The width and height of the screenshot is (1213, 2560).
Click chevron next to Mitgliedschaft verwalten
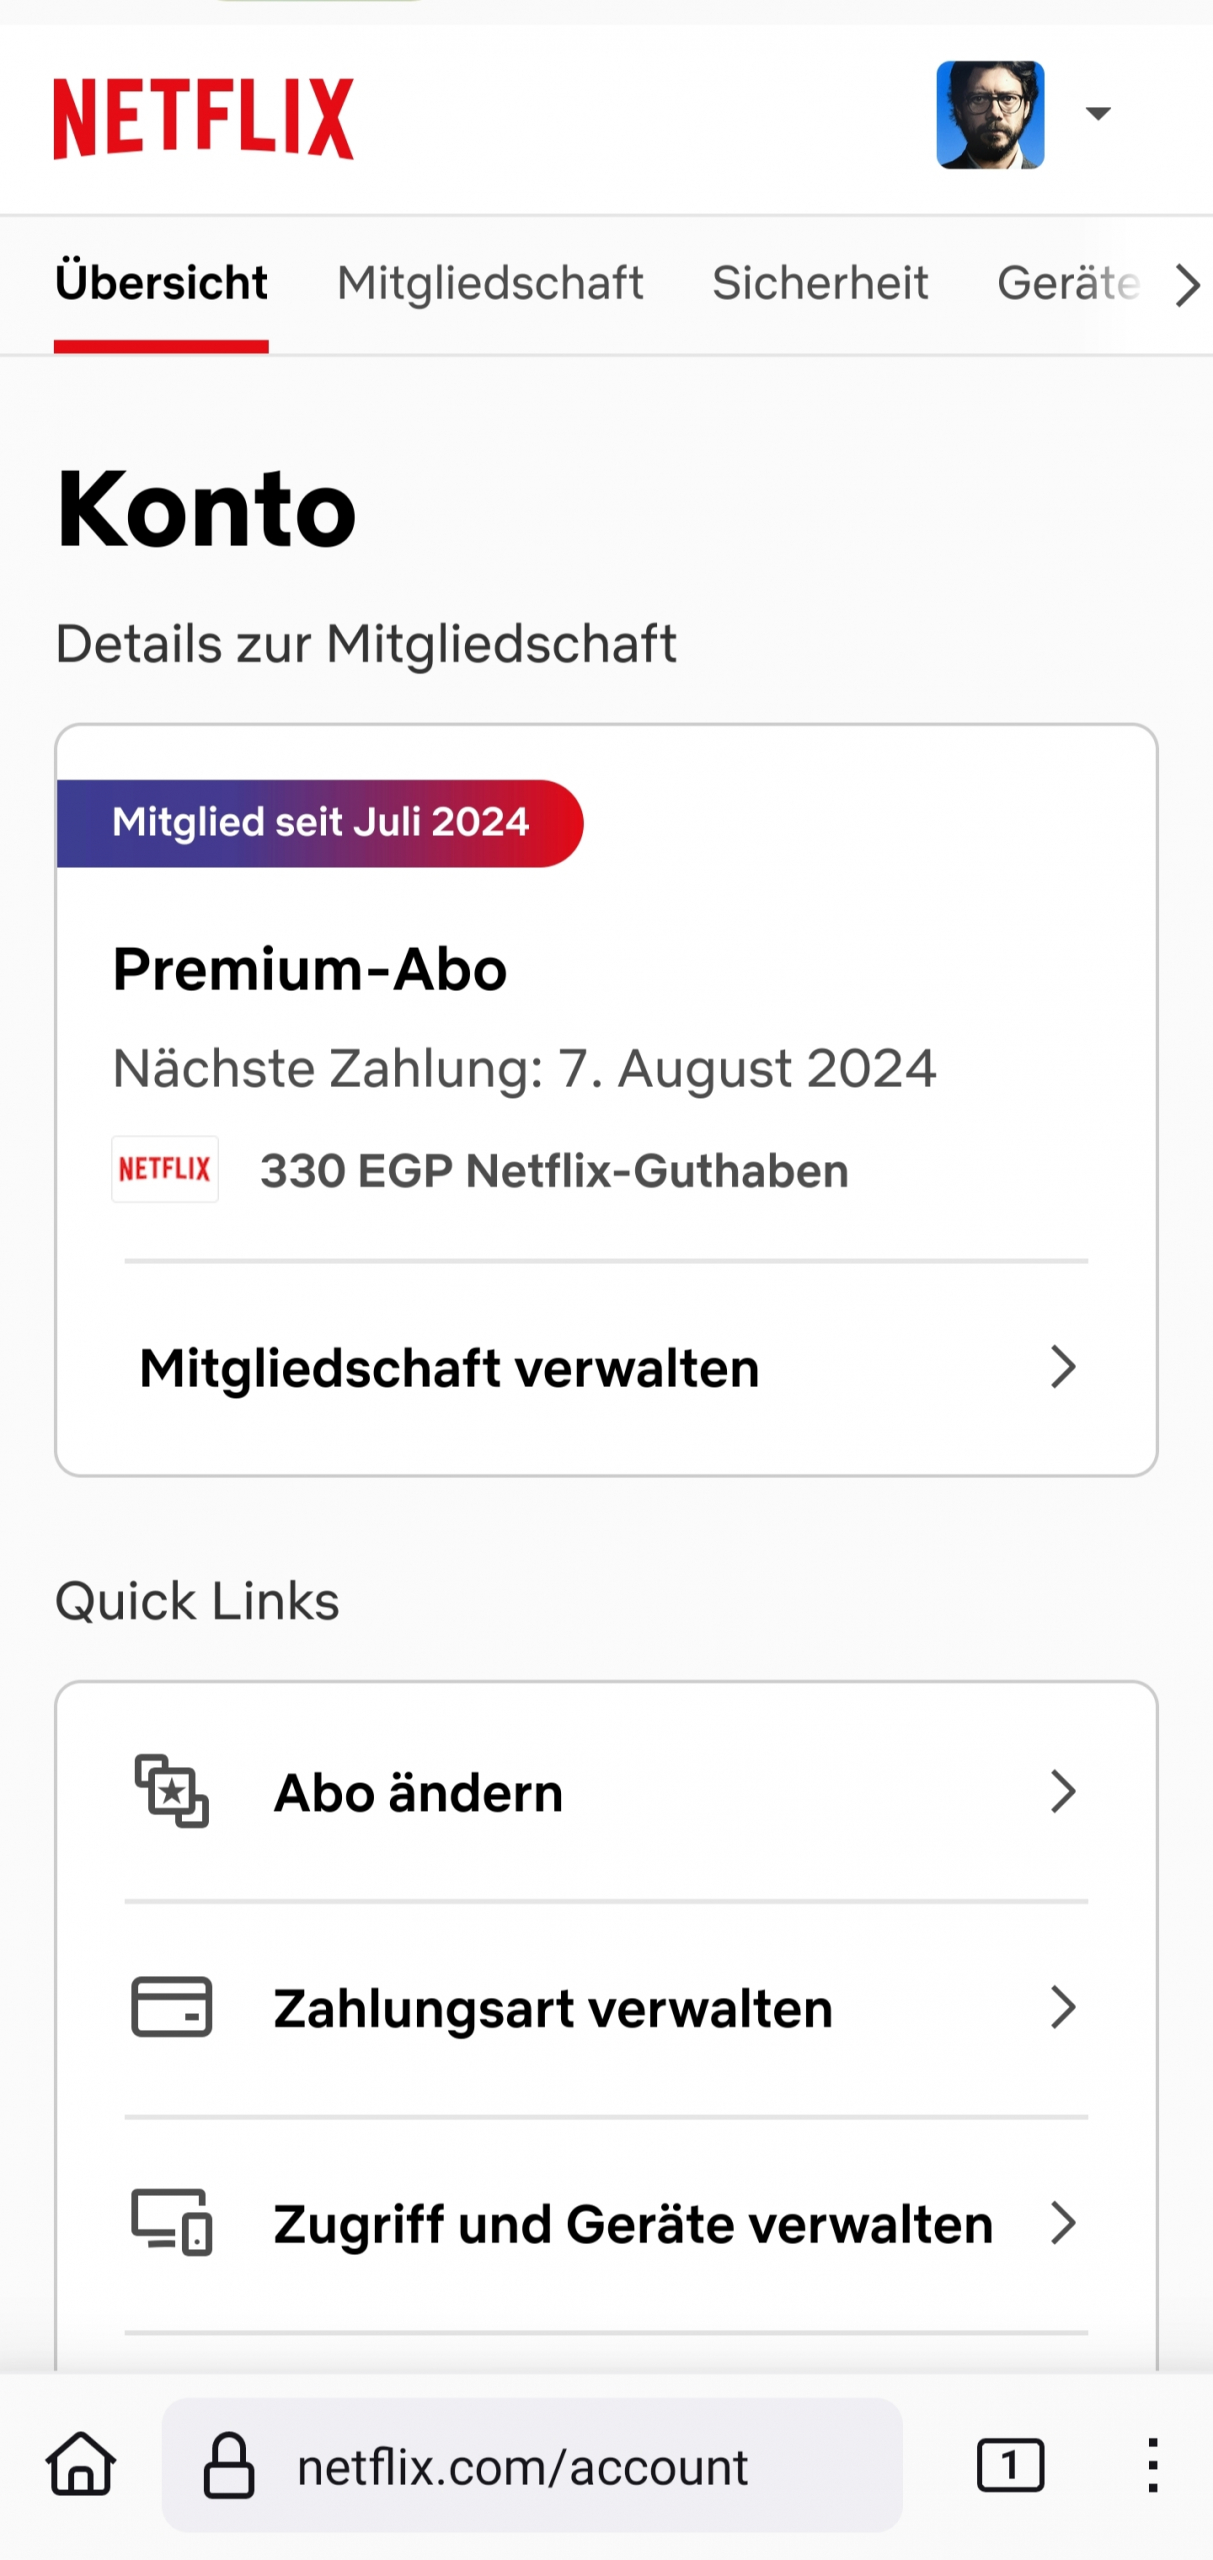coord(1062,1366)
